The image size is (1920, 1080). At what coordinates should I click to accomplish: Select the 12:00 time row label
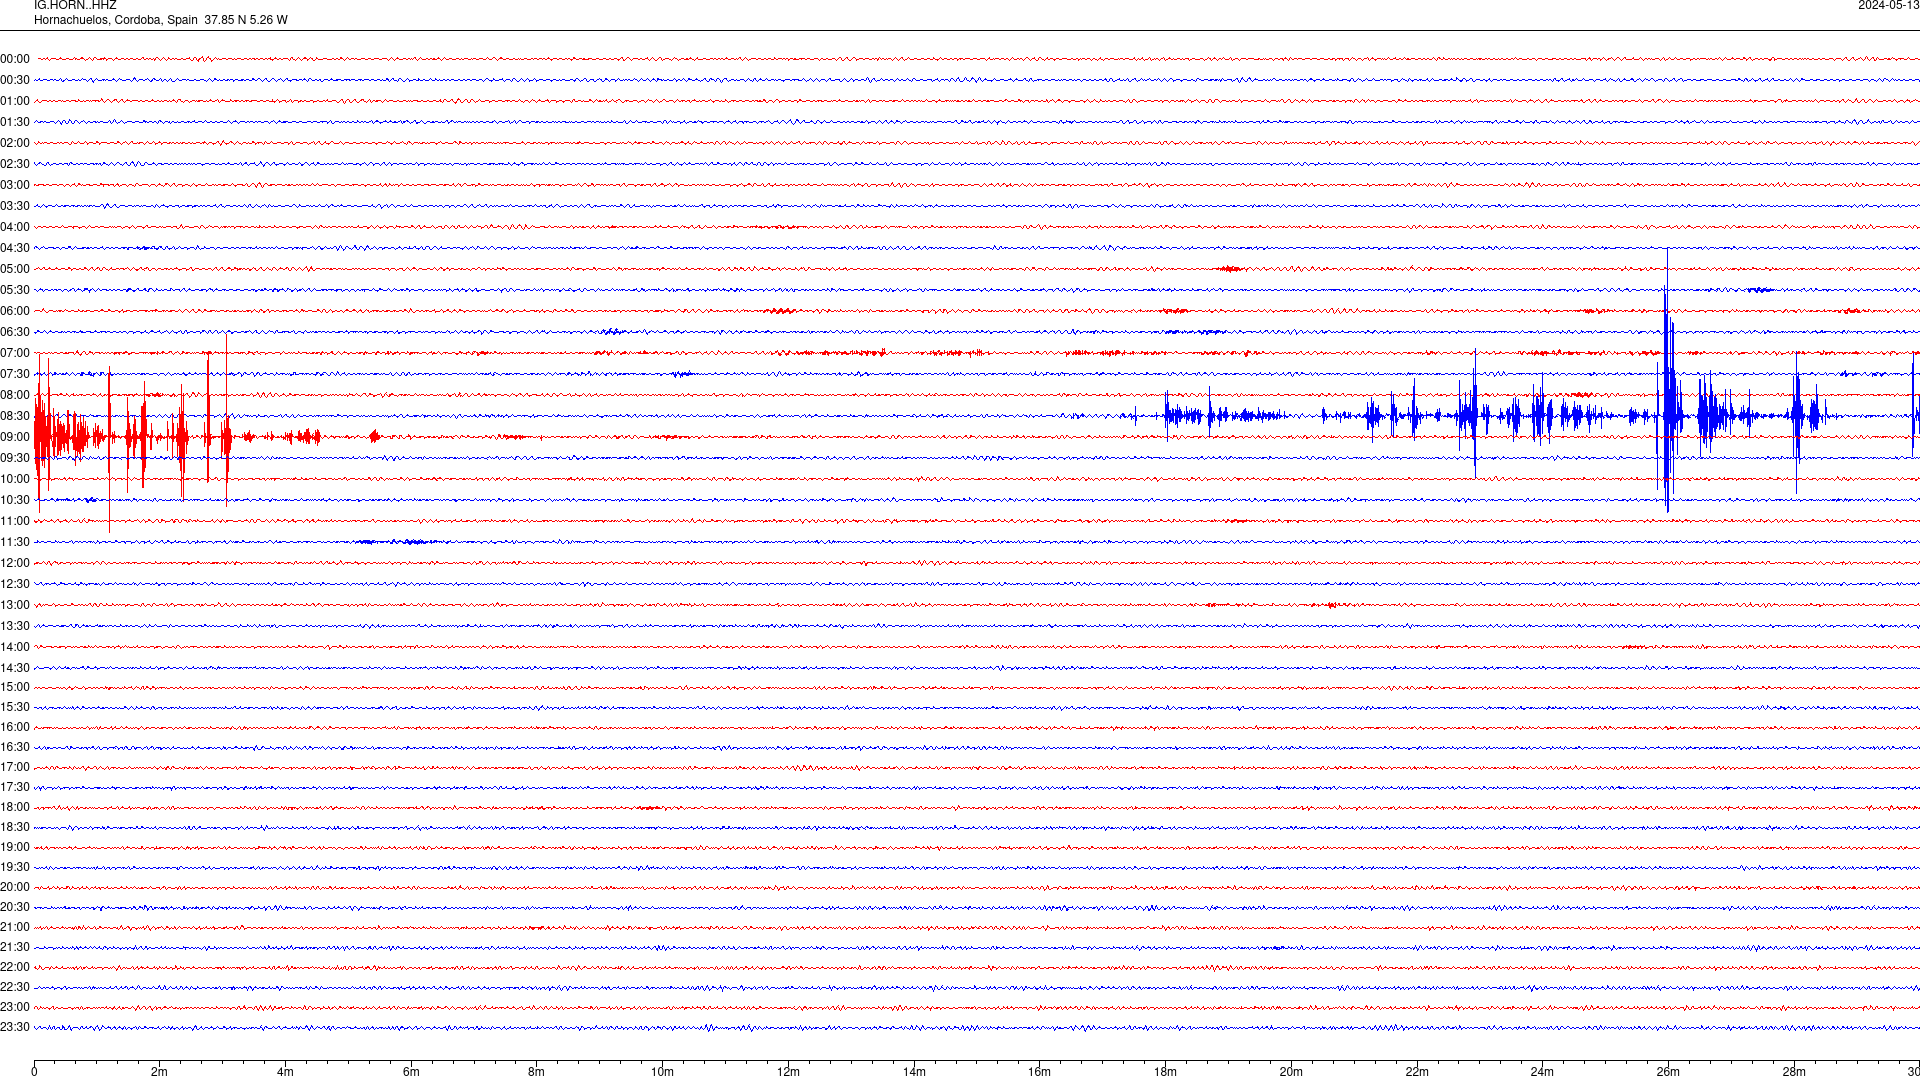15,563
